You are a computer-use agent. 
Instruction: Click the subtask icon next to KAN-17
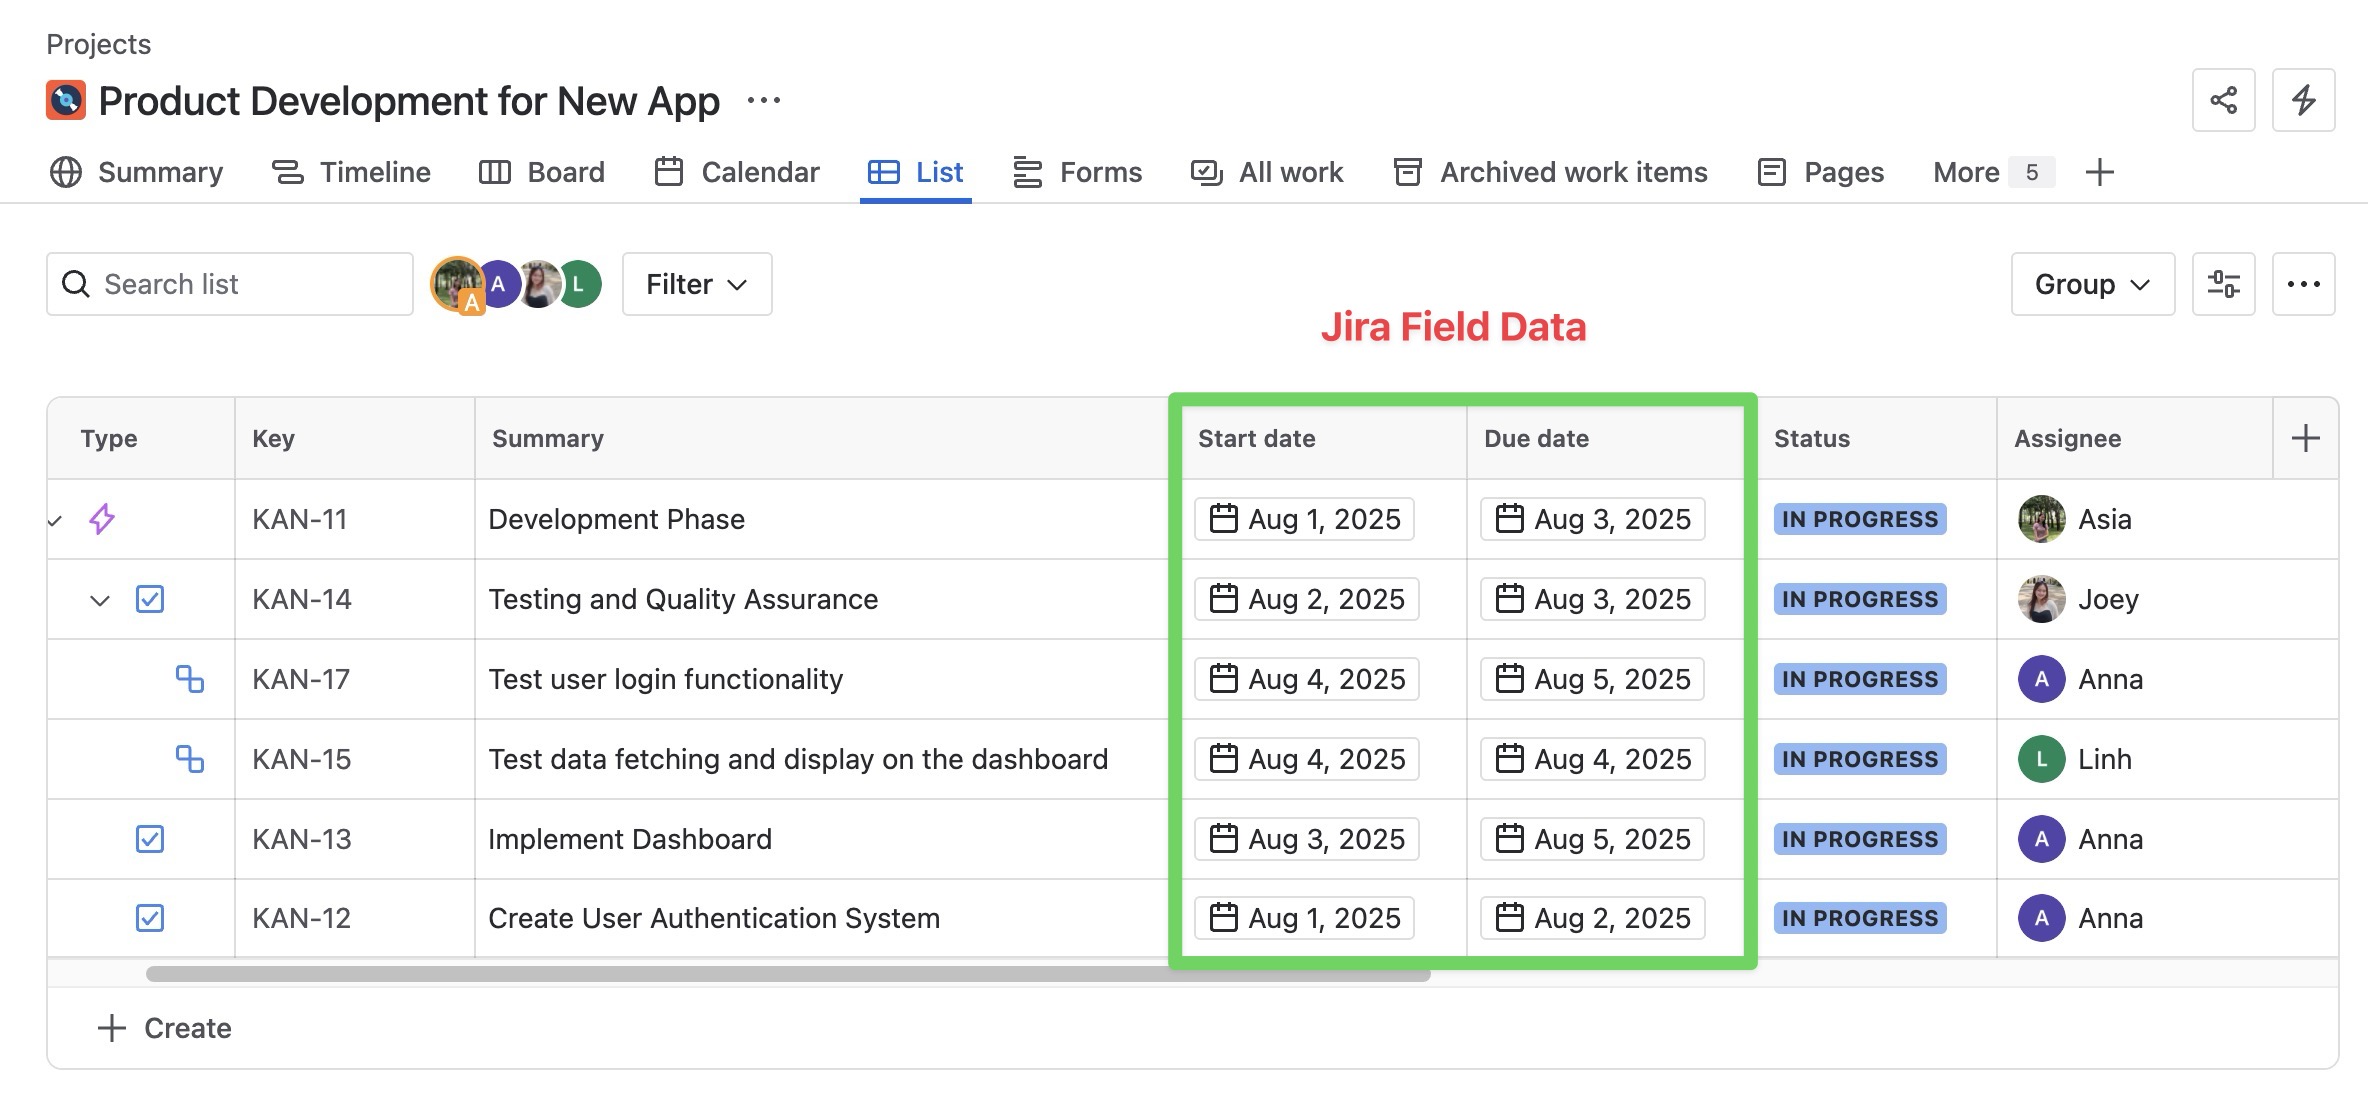click(x=189, y=679)
